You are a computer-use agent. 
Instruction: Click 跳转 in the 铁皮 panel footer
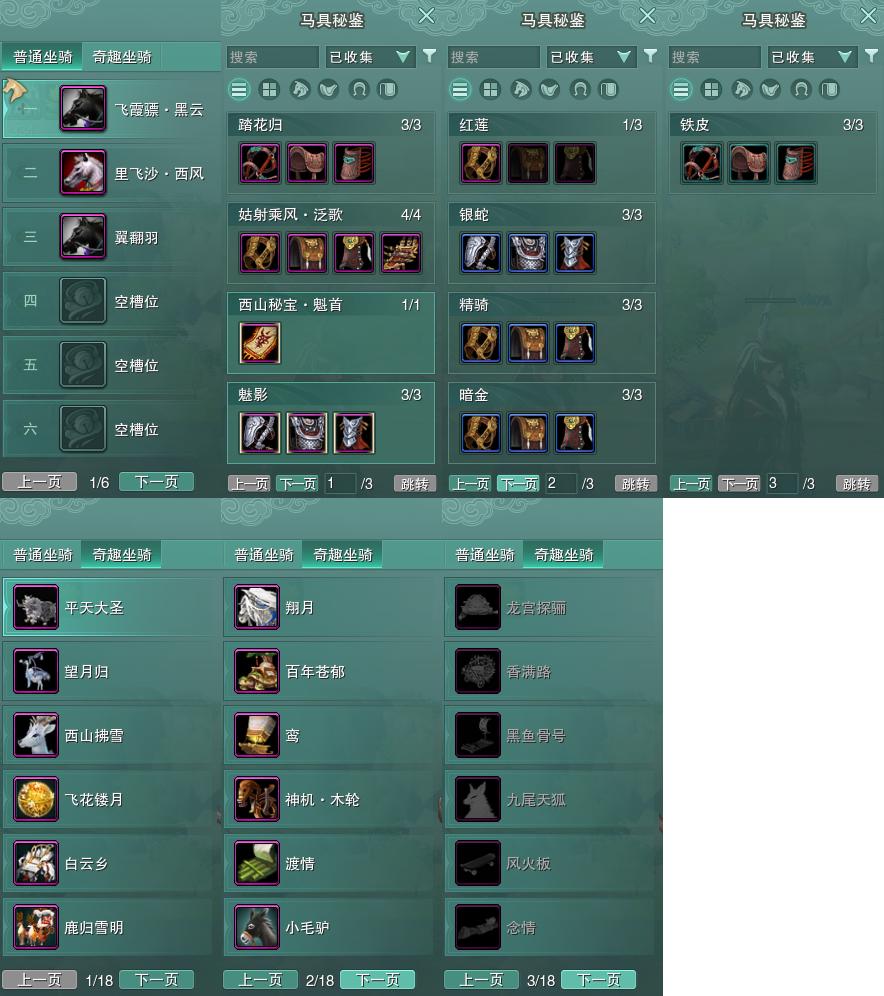[857, 483]
